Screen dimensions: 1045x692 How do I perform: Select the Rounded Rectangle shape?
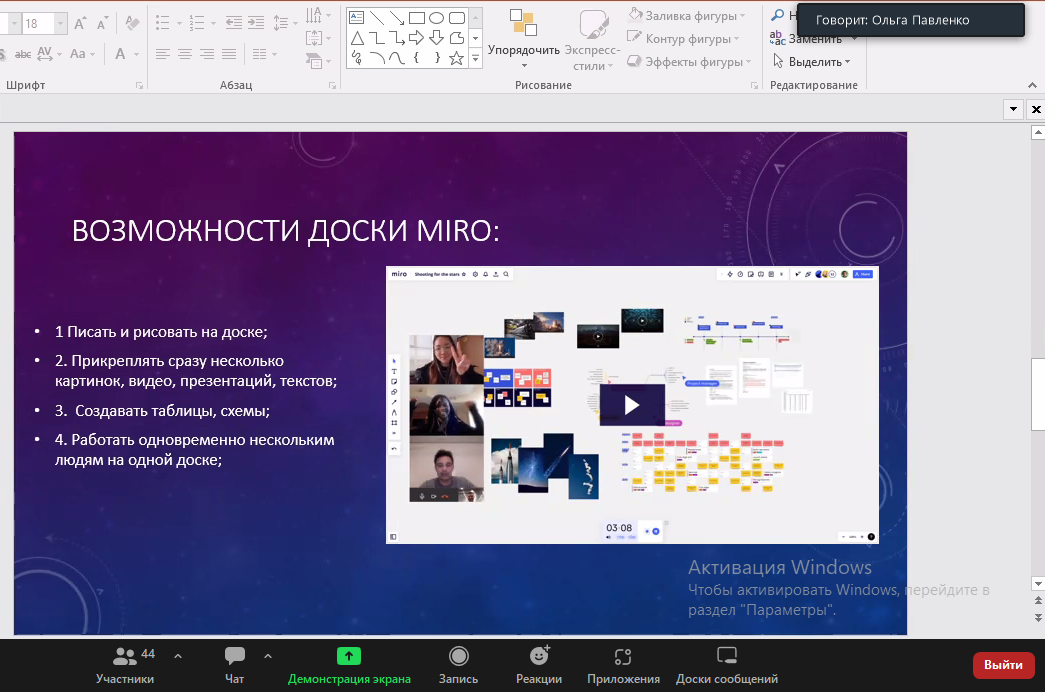click(x=457, y=18)
